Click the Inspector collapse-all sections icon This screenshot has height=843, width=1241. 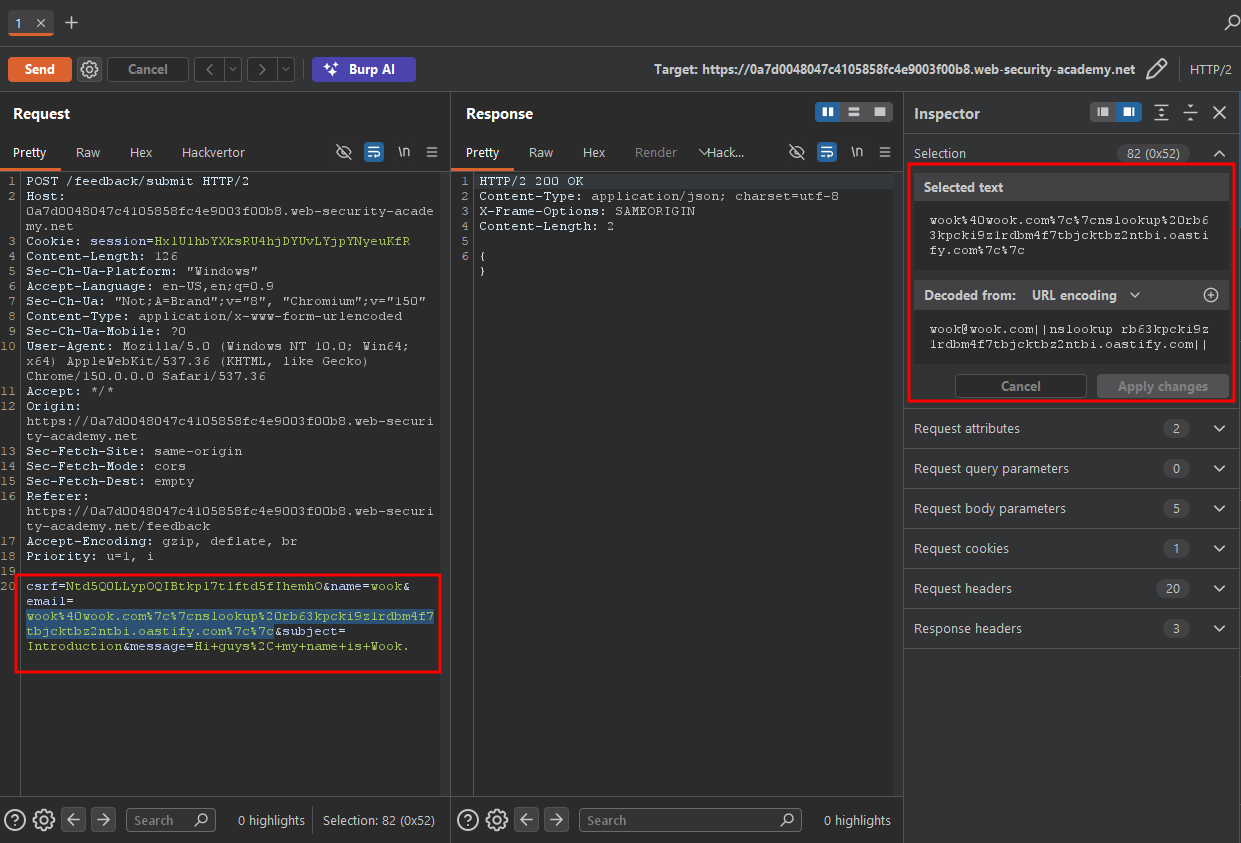click(1190, 113)
